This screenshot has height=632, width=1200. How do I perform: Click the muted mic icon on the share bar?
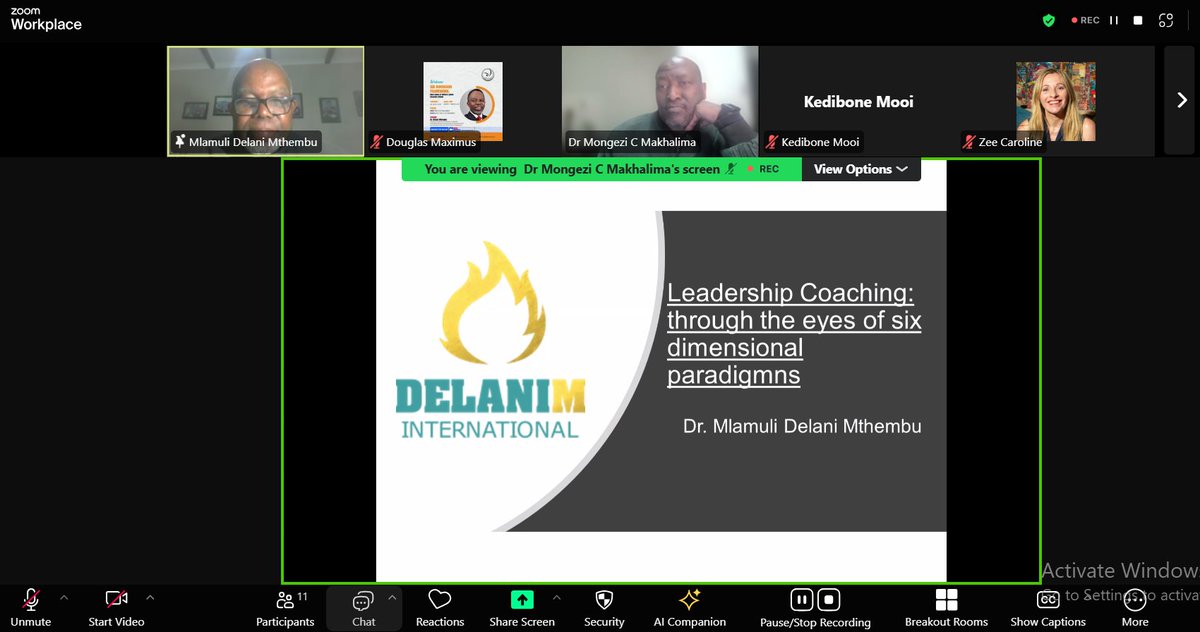(x=732, y=169)
